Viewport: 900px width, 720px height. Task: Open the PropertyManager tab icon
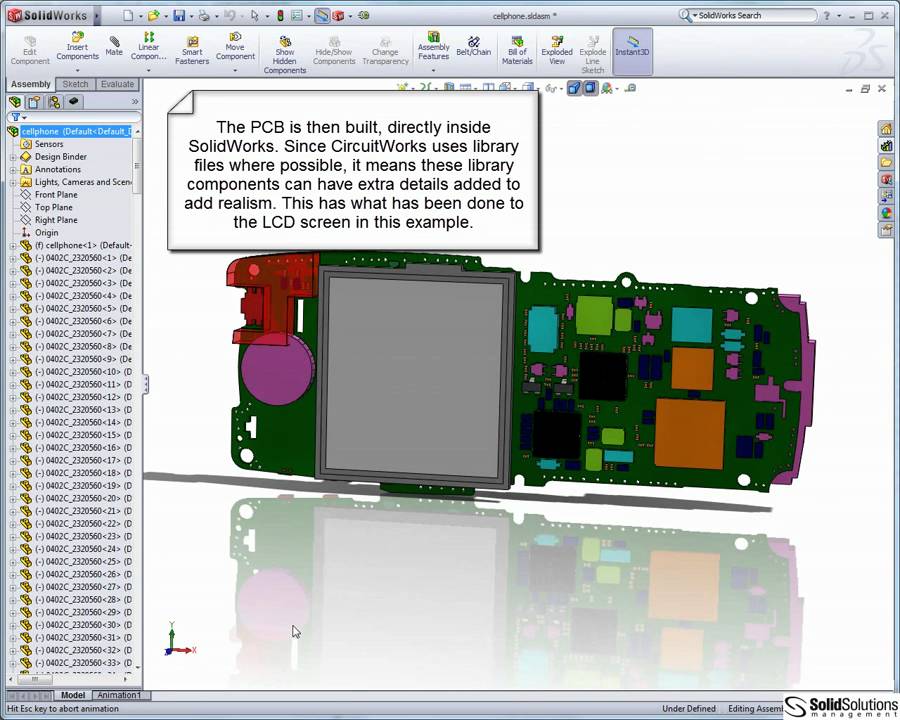pos(34,102)
